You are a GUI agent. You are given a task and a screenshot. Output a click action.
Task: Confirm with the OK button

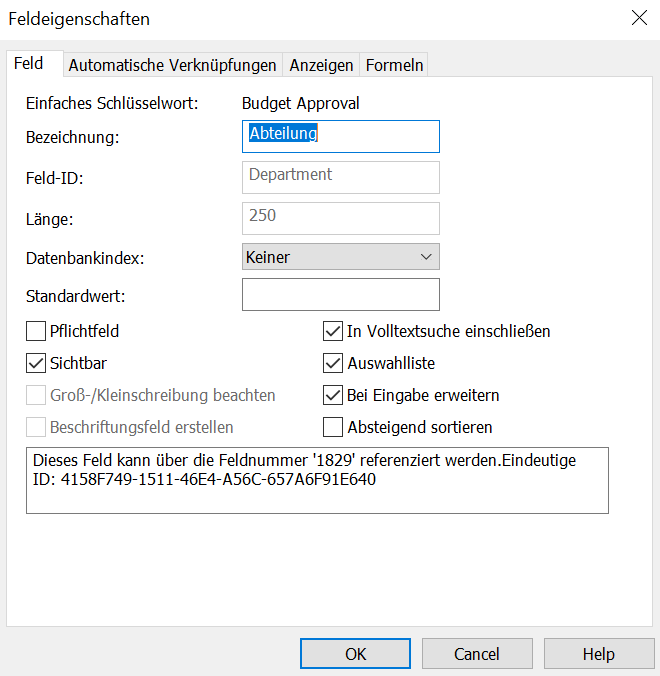[355, 654]
